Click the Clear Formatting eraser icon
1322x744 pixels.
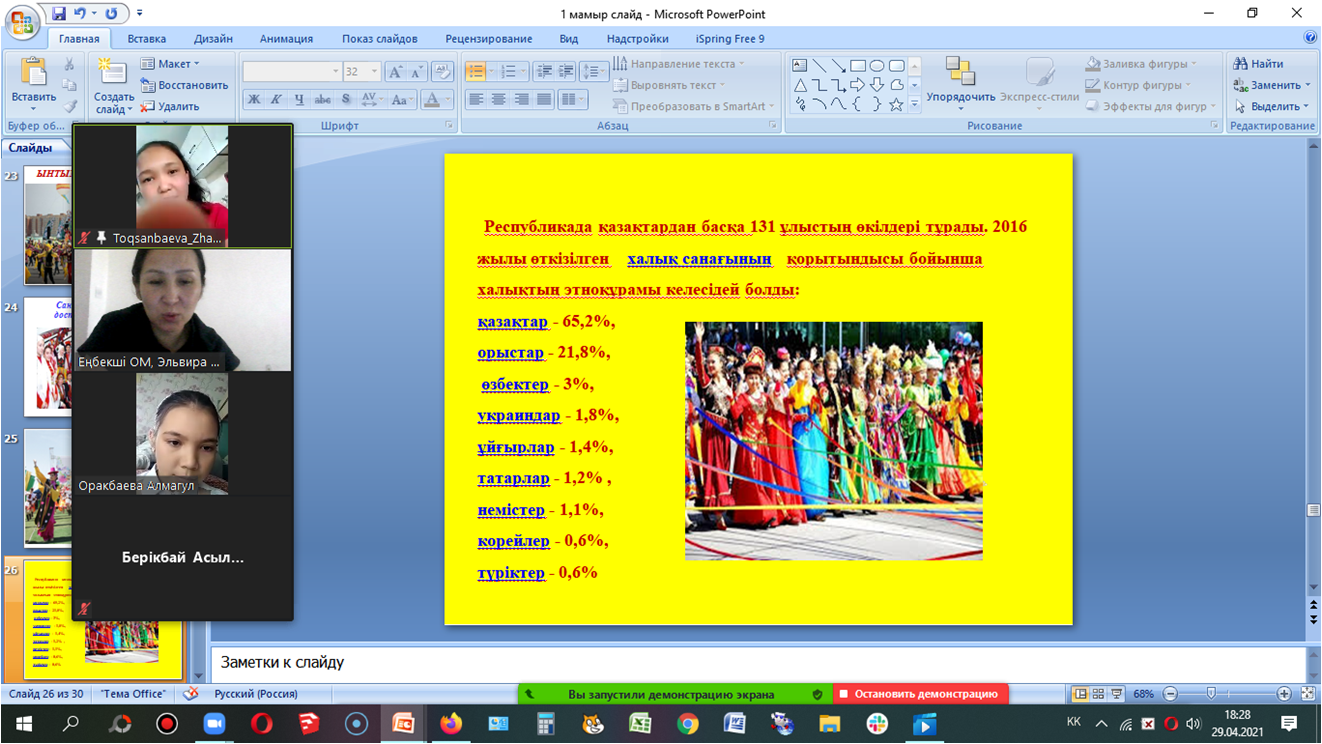click(x=442, y=72)
